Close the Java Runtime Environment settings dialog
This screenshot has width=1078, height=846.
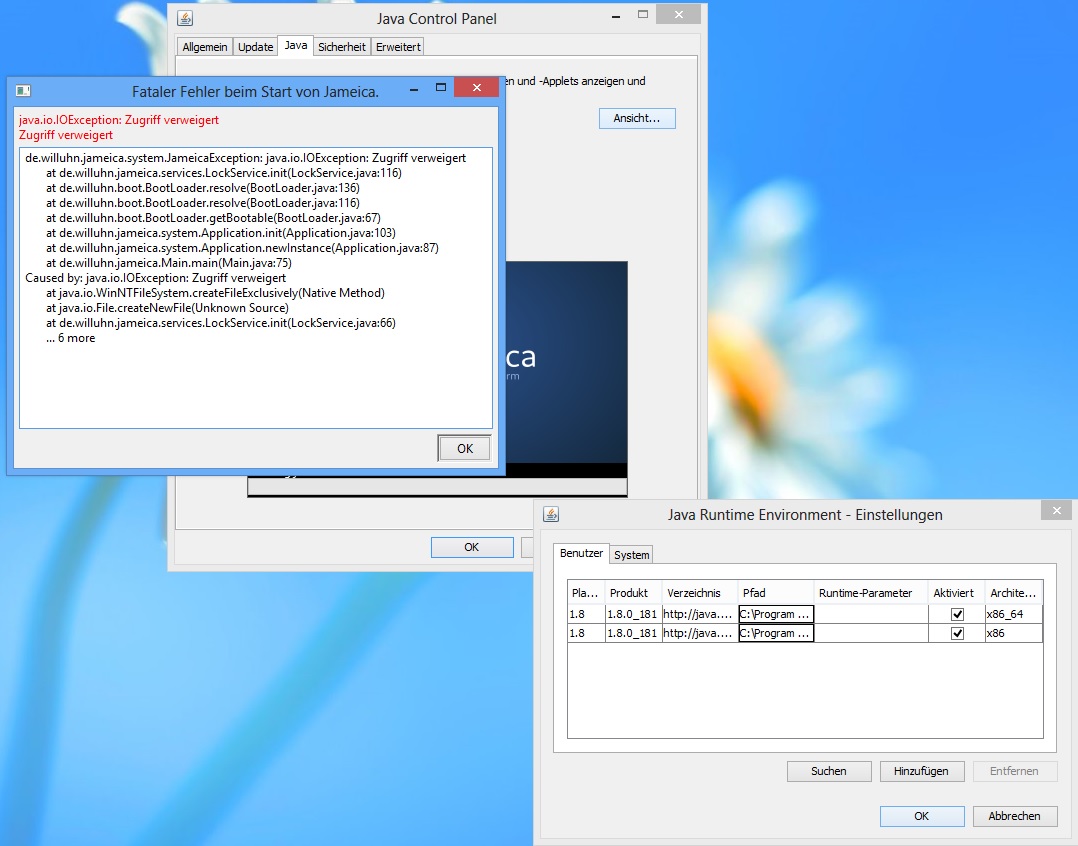(x=1057, y=510)
